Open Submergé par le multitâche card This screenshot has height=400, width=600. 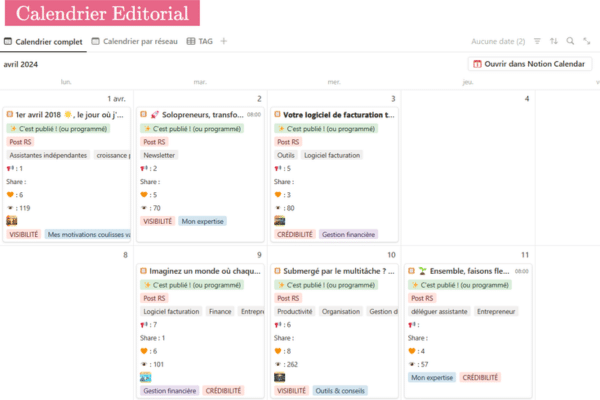(334, 331)
